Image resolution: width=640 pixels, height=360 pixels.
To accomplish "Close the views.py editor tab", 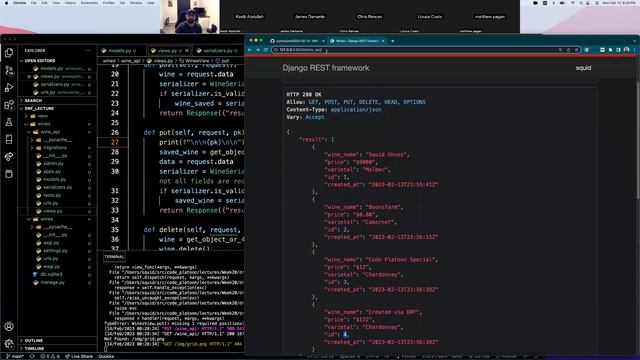I will pos(187,51).
